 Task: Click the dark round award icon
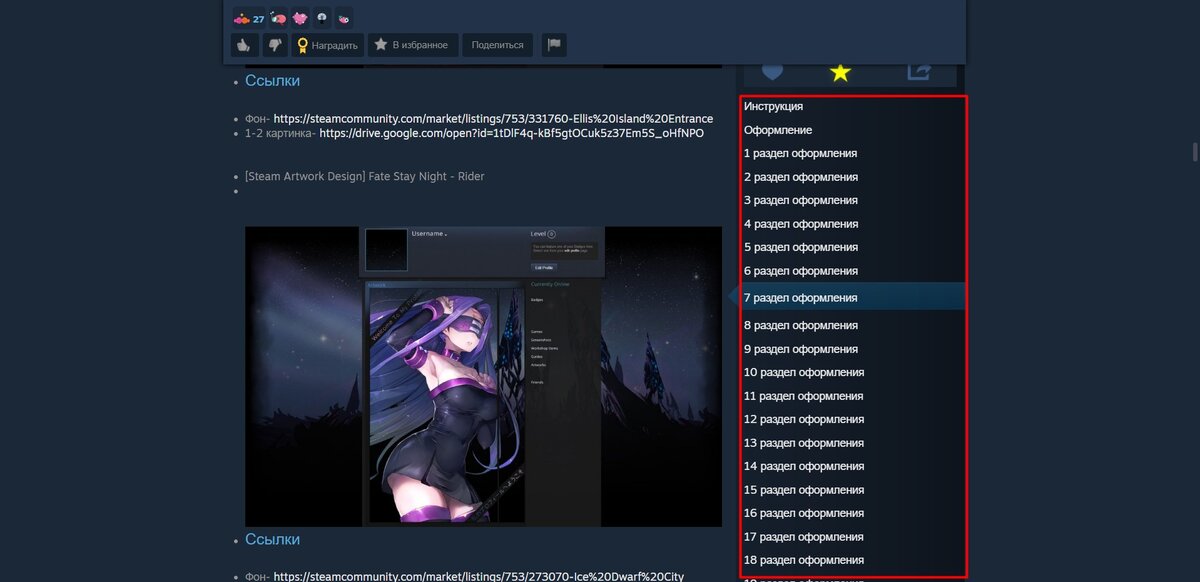pos(322,17)
